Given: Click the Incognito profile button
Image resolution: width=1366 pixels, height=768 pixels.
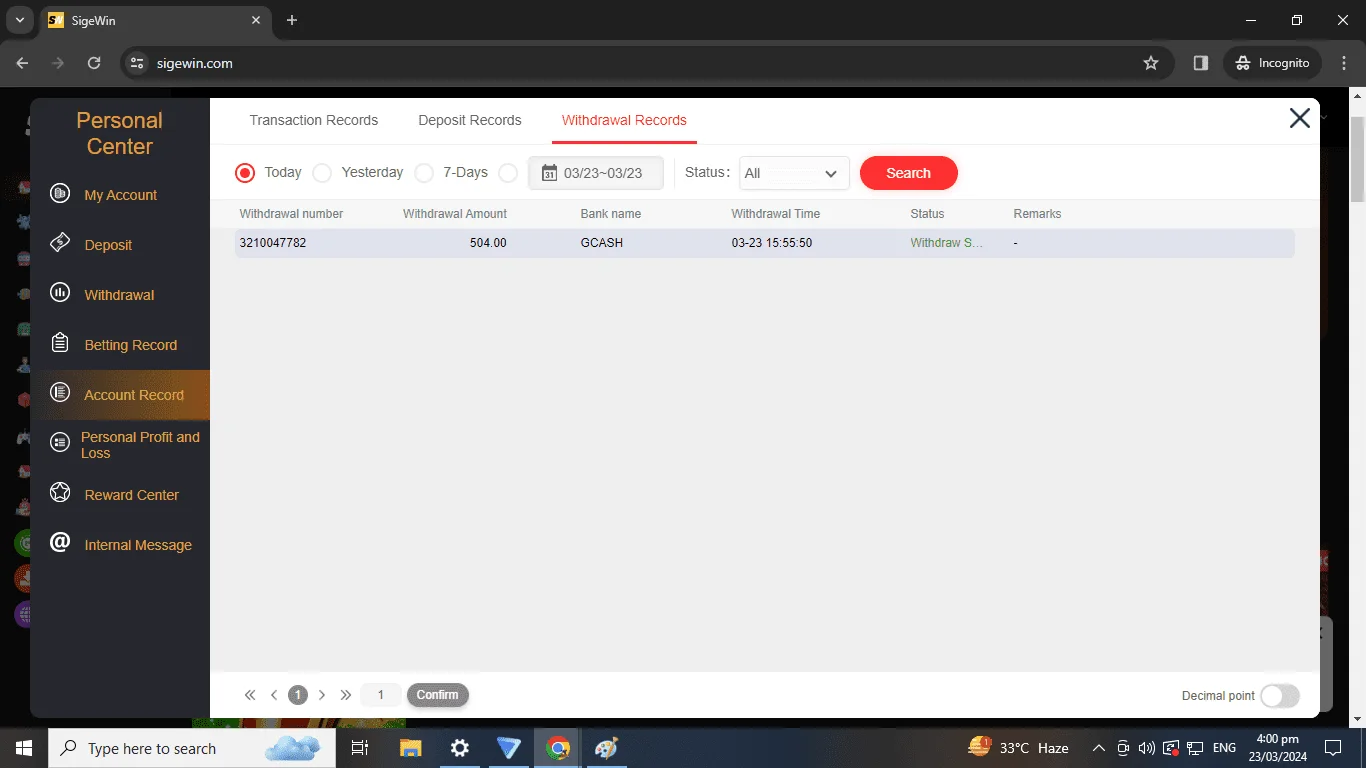Looking at the screenshot, I should pyautogui.click(x=1272, y=63).
